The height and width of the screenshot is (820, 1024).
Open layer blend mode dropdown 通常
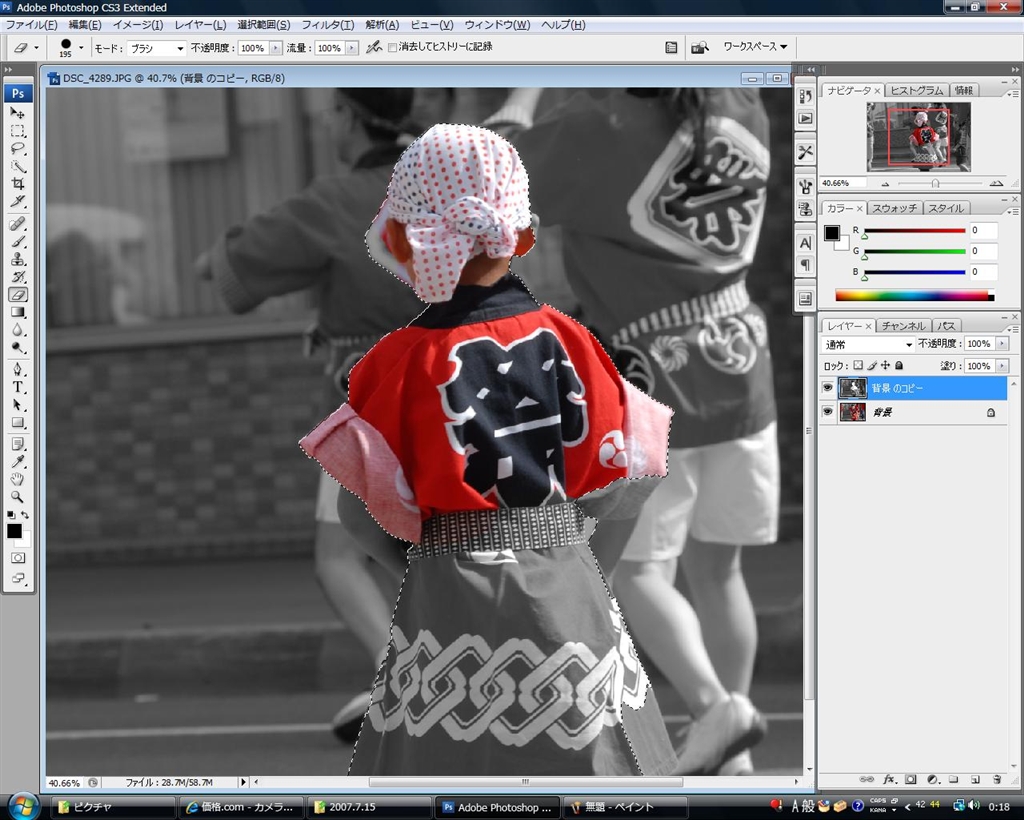point(867,344)
